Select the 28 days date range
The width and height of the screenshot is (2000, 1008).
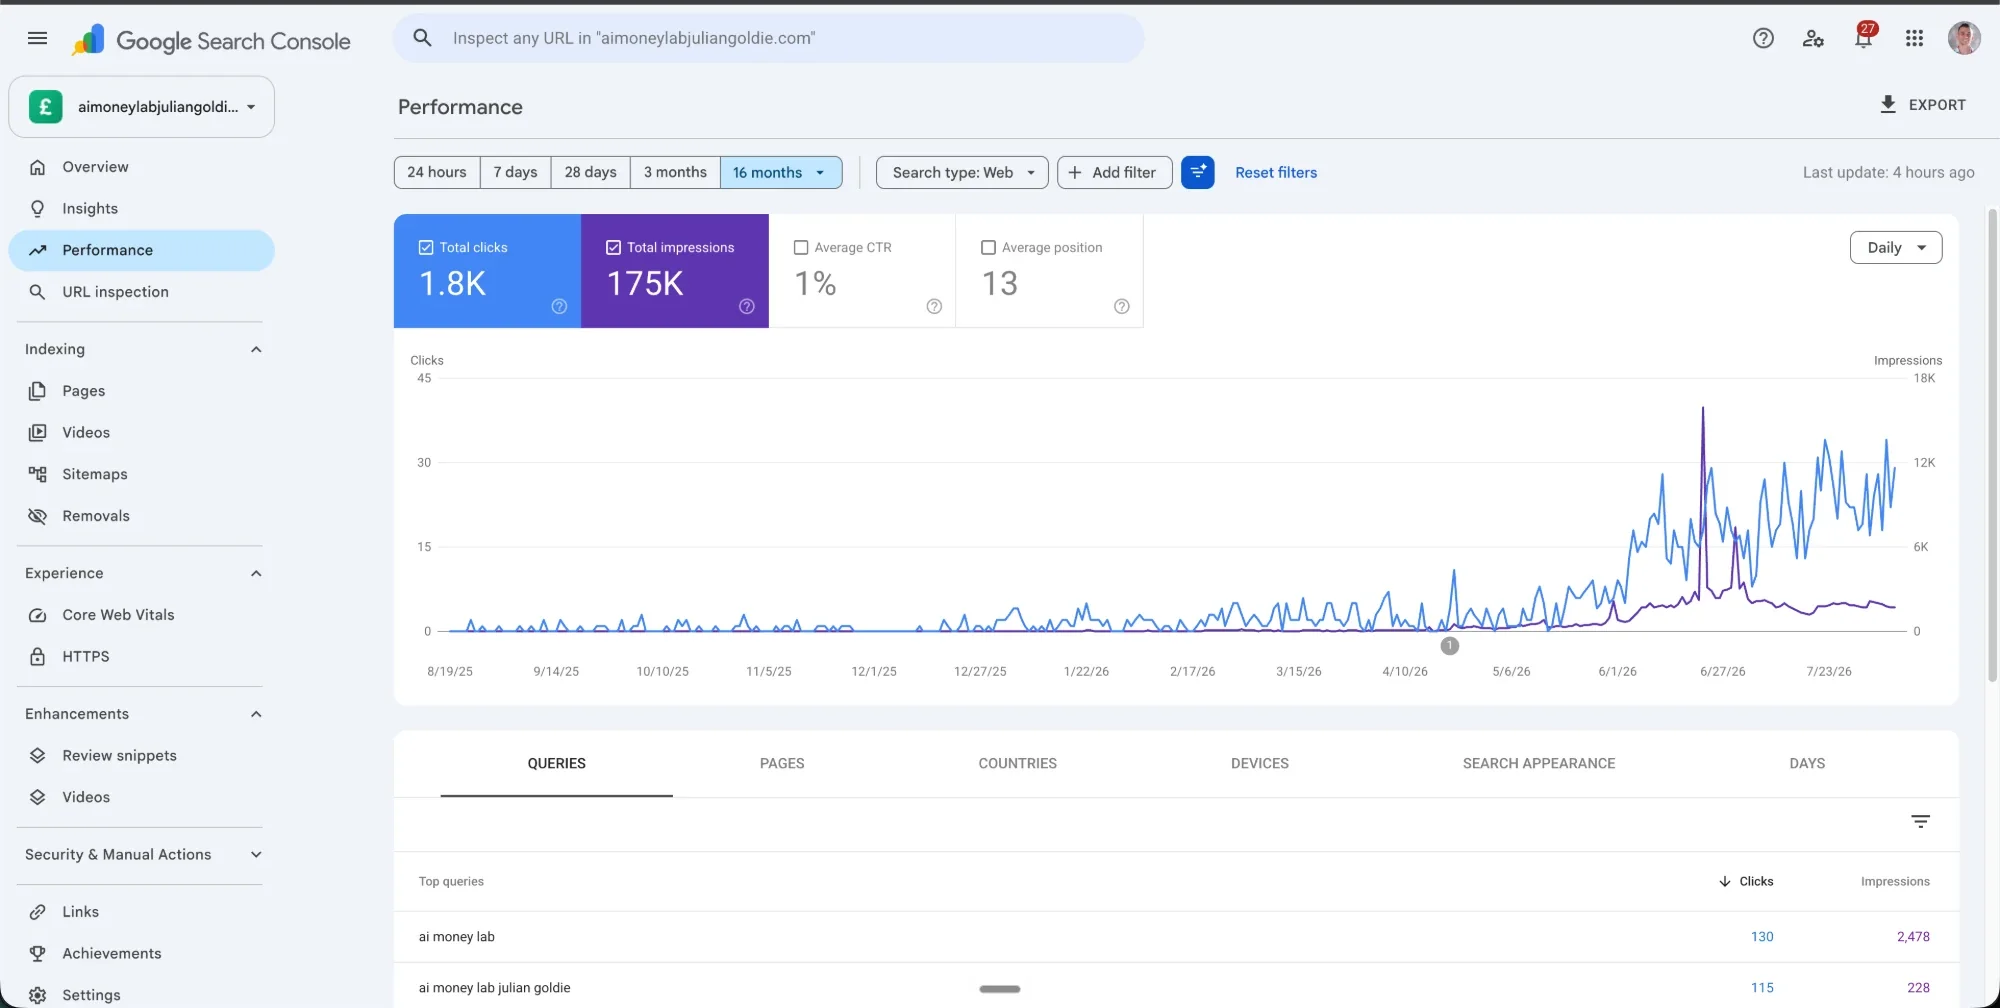tap(590, 172)
